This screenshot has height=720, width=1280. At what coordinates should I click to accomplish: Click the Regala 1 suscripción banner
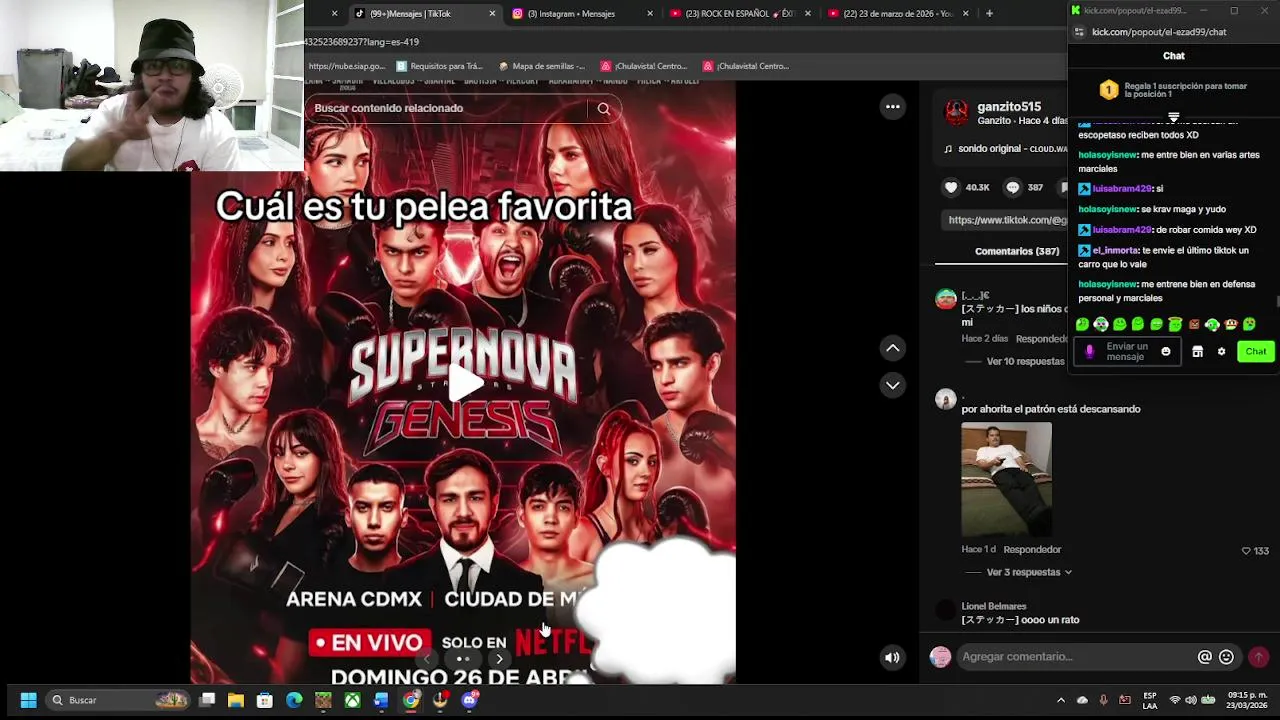tap(1174, 90)
